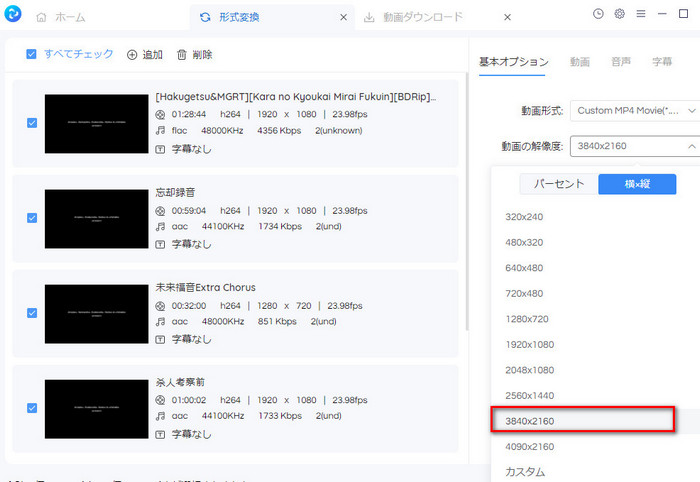Click video reel icon beside 00:32:00
This screenshot has height=482, width=700.
[x=160, y=306]
